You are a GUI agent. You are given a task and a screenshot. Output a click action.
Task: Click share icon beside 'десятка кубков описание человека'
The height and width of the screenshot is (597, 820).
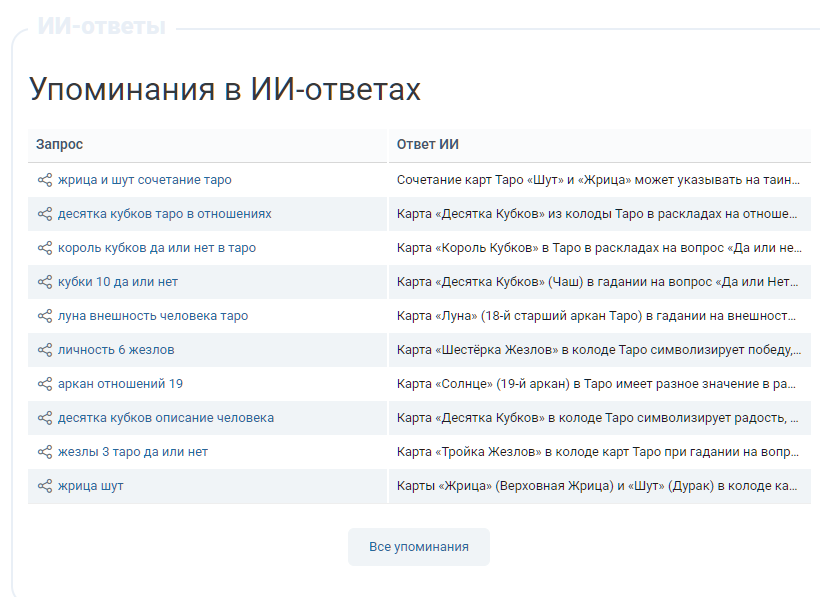45,418
